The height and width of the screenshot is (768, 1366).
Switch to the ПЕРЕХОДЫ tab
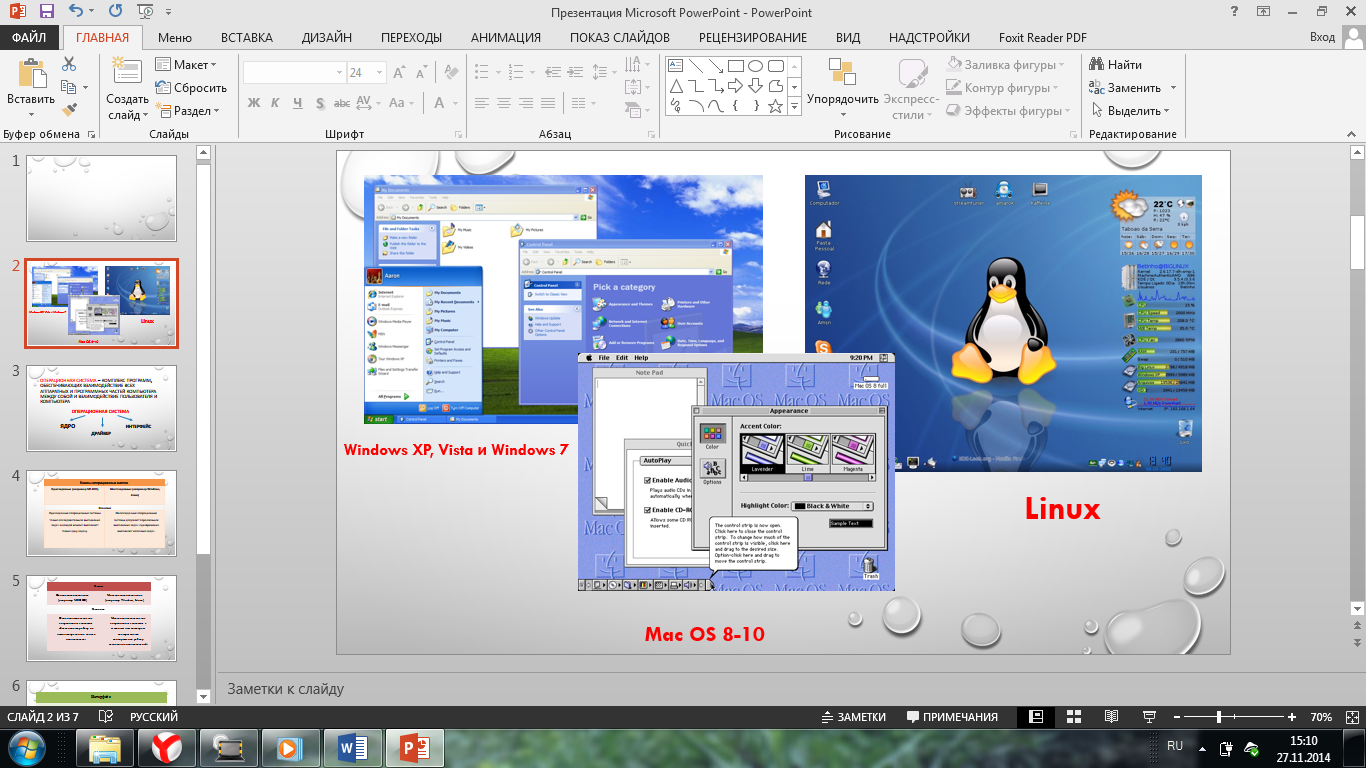pos(411,37)
